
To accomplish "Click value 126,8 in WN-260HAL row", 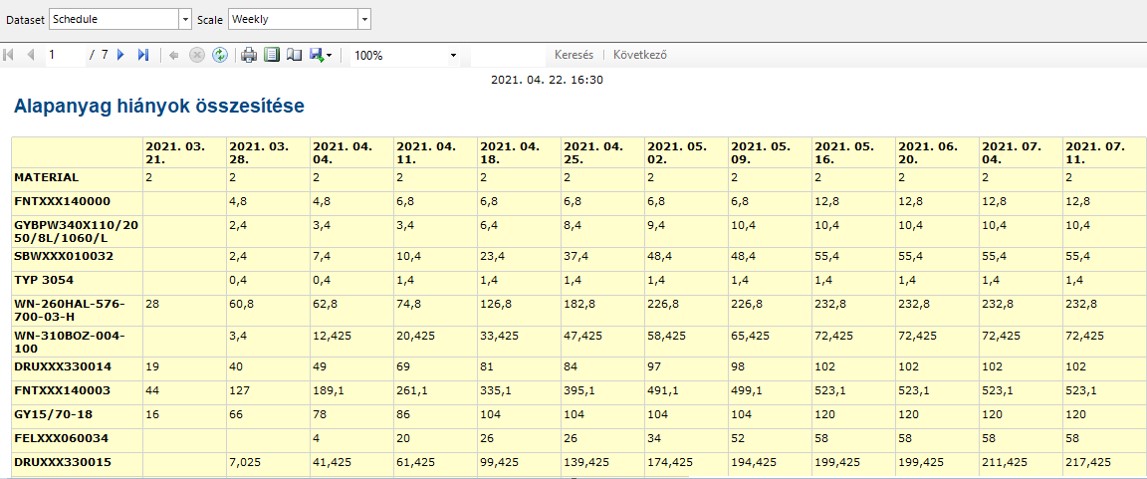I will [x=496, y=304].
